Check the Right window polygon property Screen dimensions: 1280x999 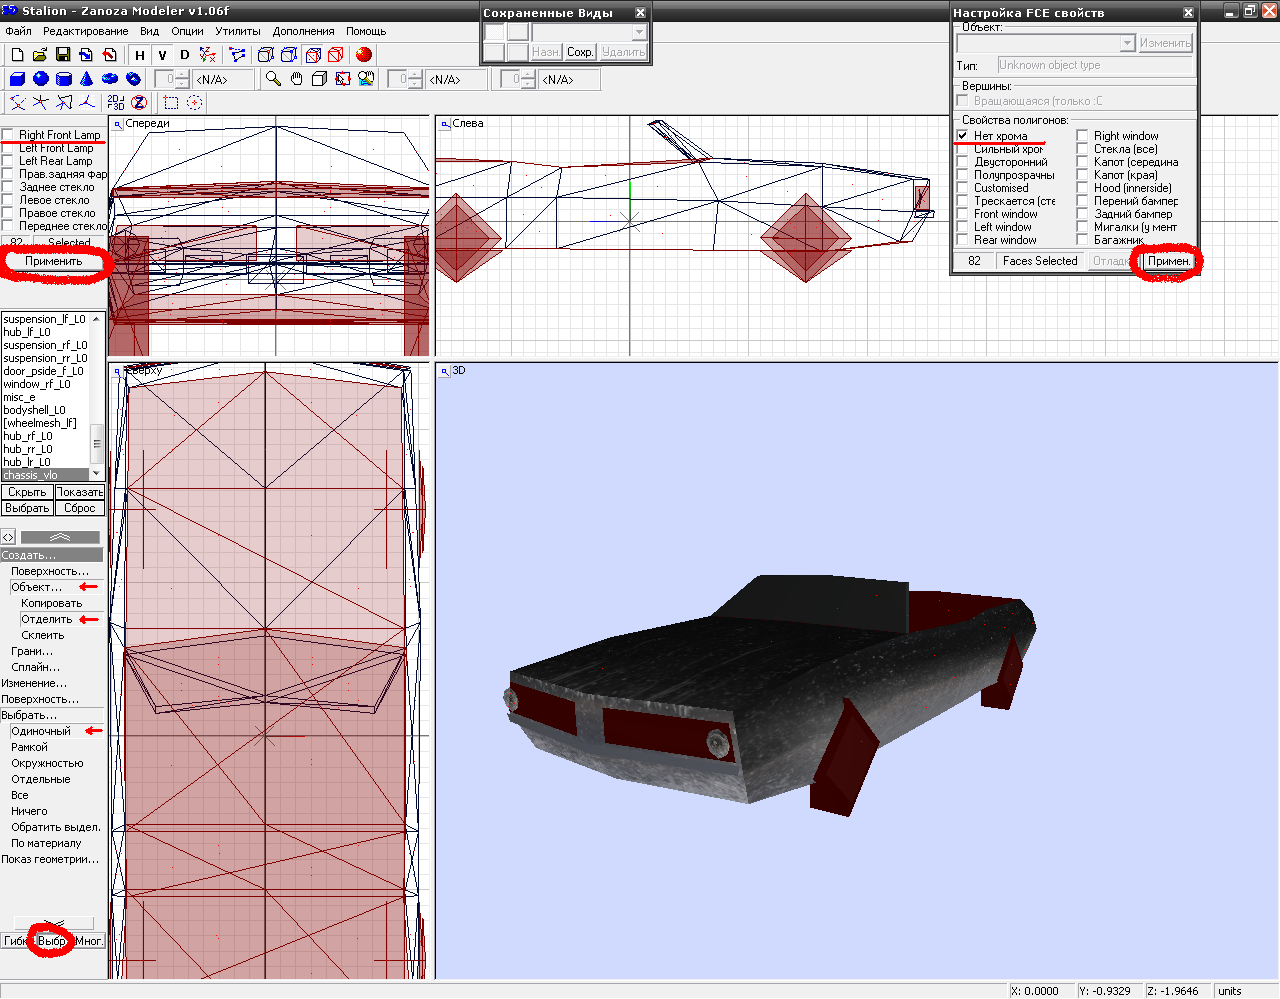point(1083,136)
